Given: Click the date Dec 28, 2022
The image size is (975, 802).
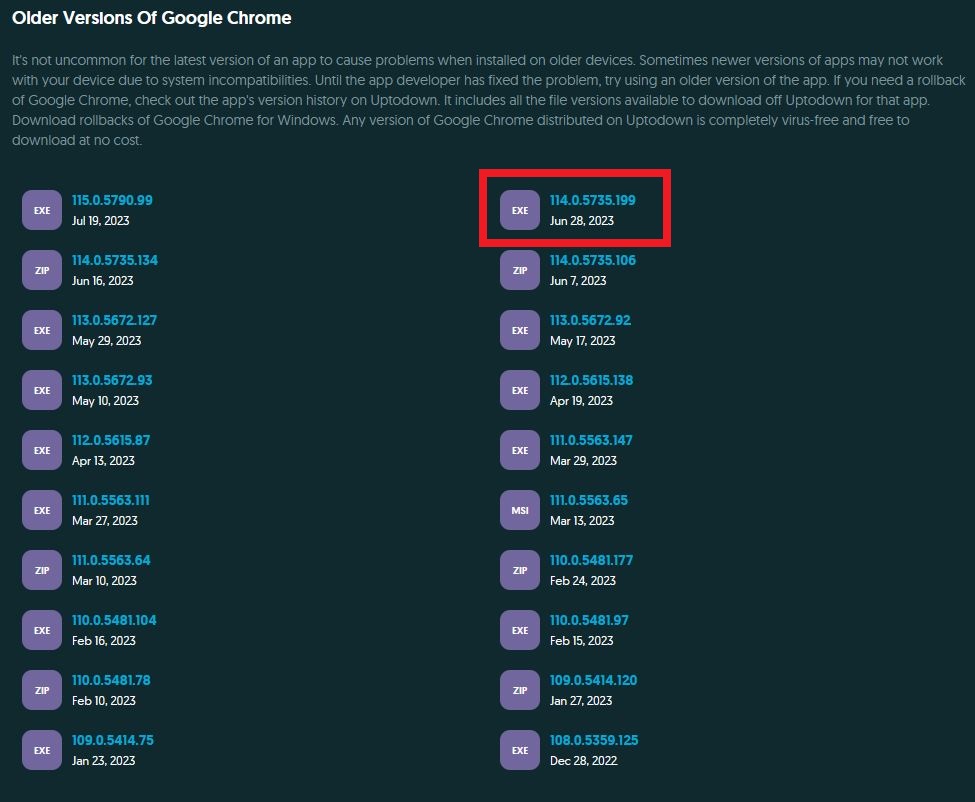Looking at the screenshot, I should pos(583,760).
